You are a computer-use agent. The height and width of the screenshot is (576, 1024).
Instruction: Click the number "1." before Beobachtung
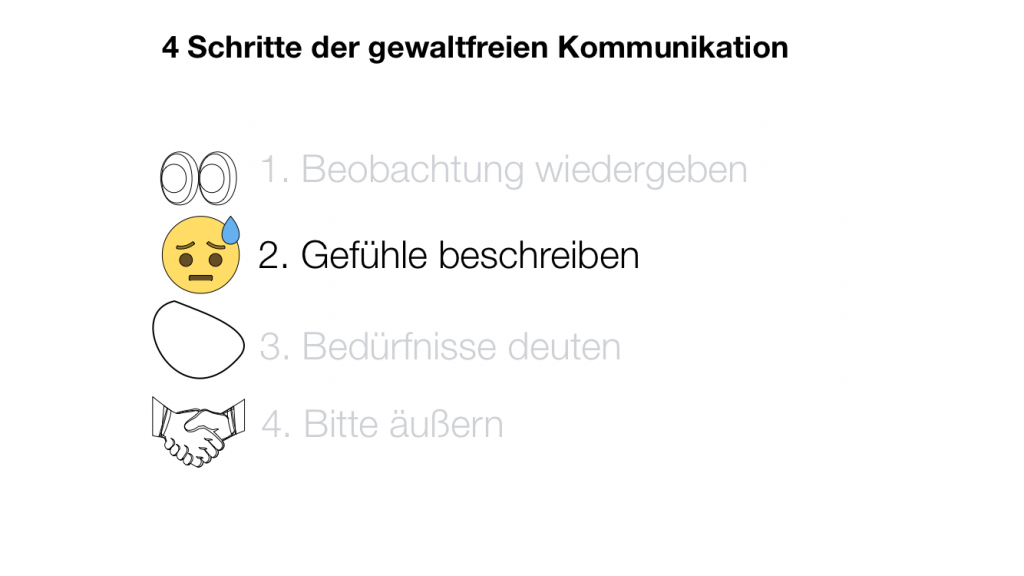click(x=275, y=170)
